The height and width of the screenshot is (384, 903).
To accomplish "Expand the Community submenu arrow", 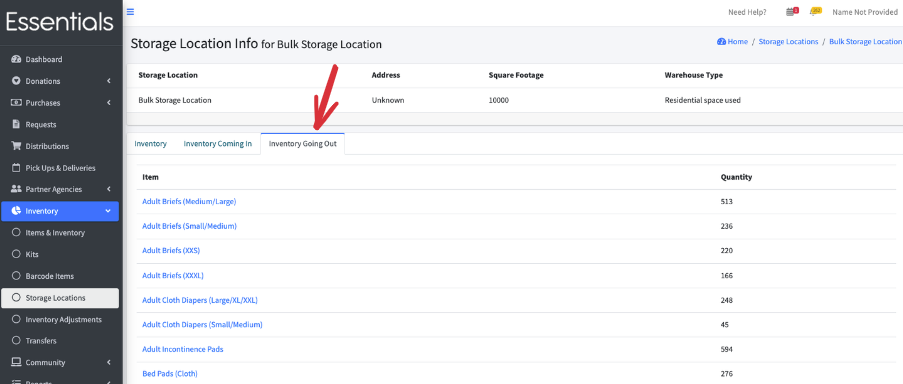I will tap(109, 363).
